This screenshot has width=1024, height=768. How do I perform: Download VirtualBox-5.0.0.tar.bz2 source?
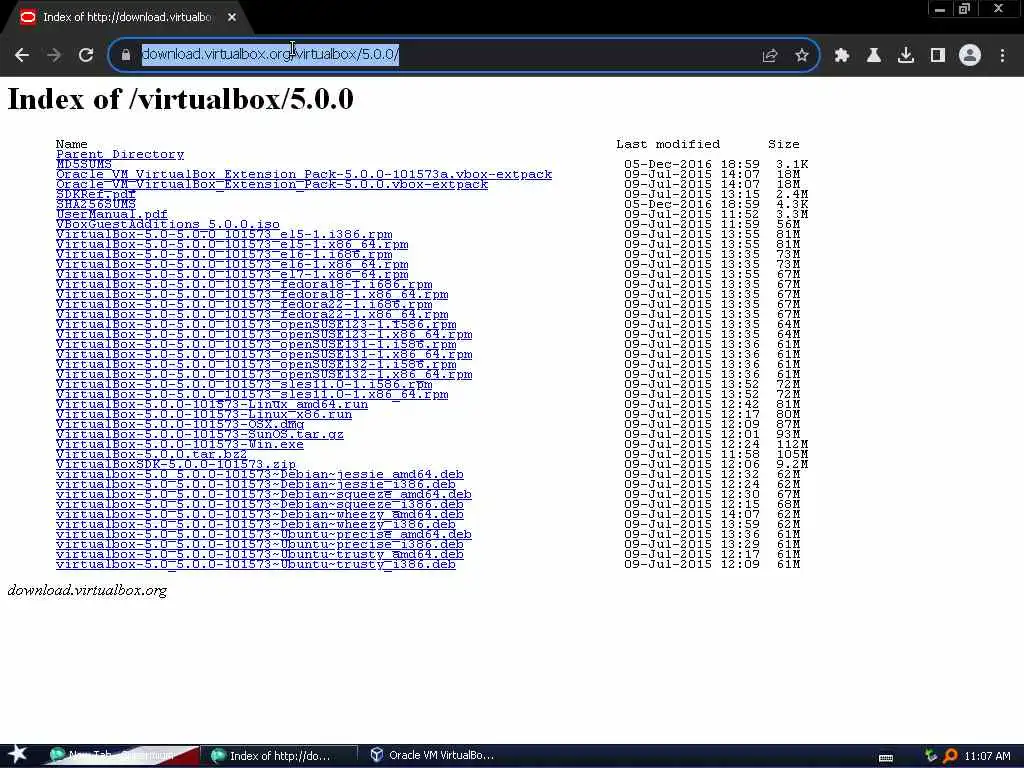coord(152,455)
